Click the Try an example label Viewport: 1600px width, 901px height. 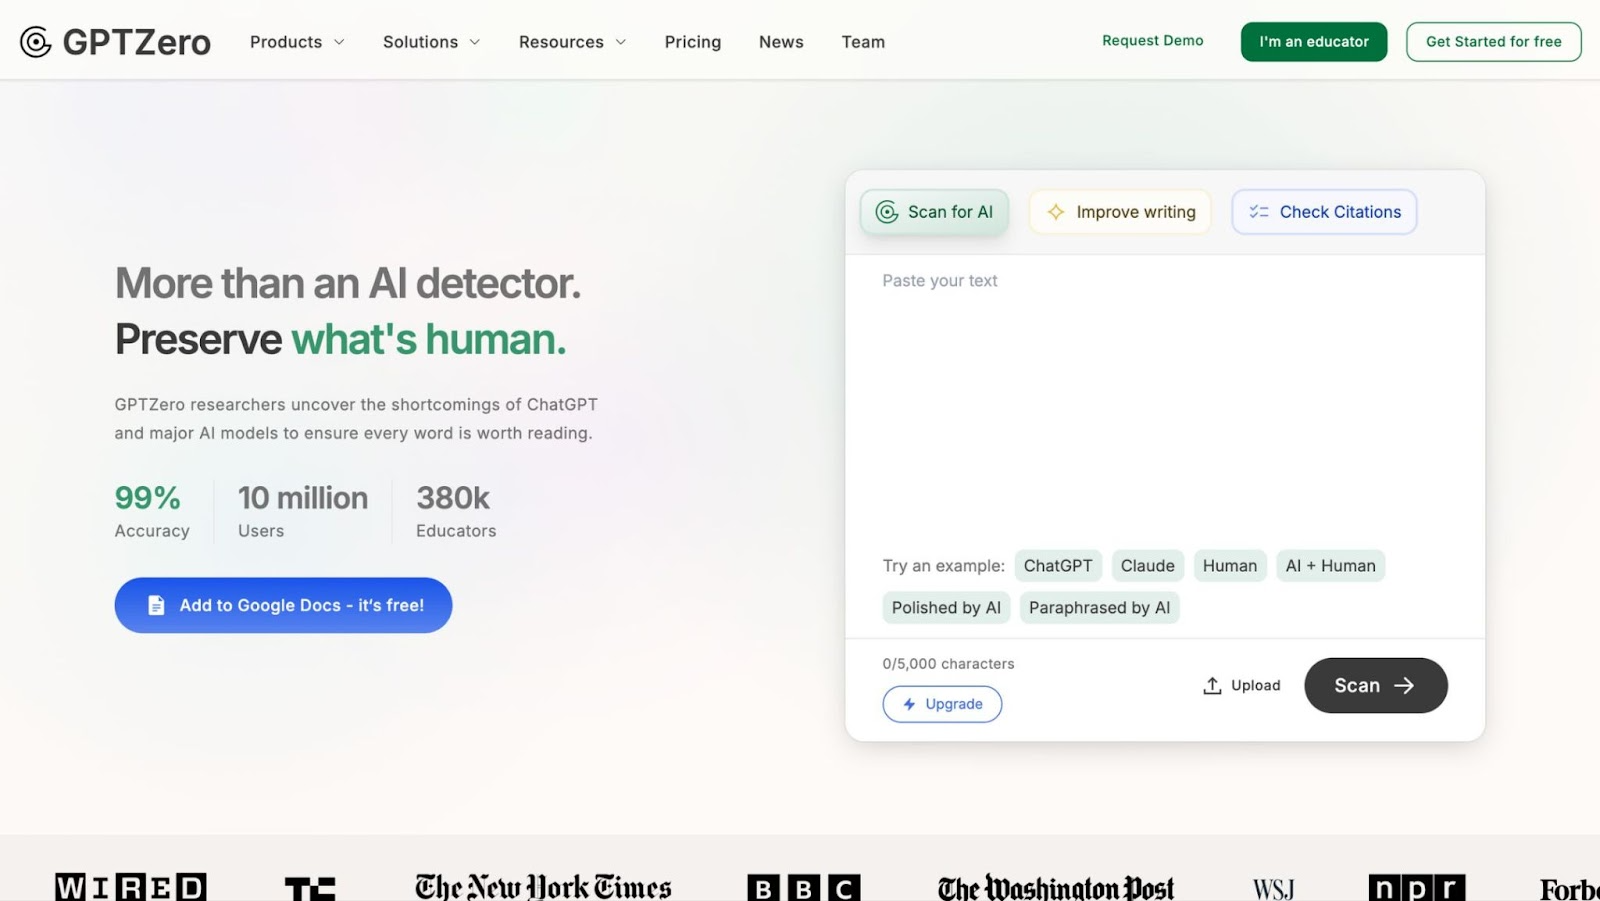[x=943, y=566]
